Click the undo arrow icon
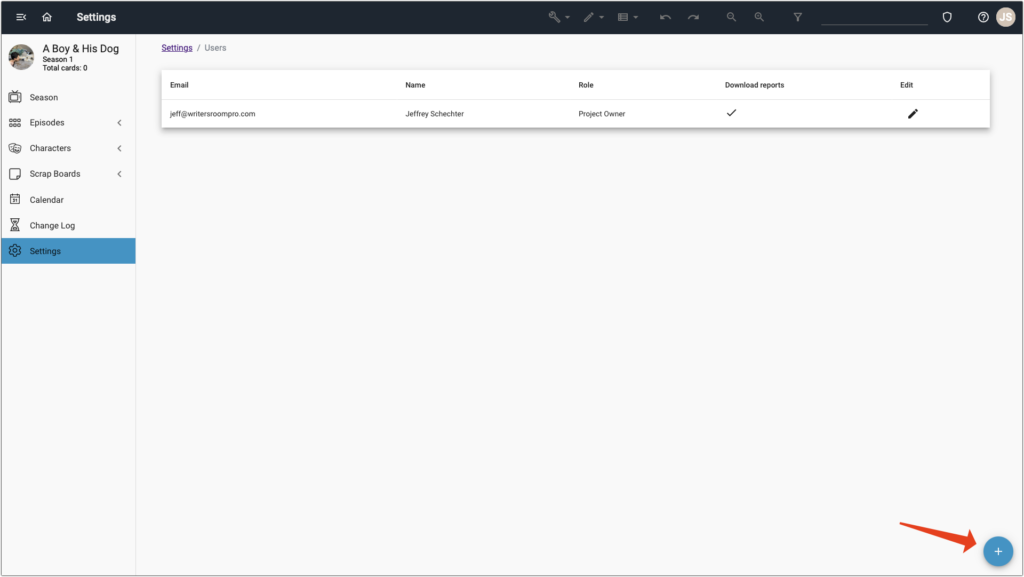The height and width of the screenshot is (577, 1024). point(665,17)
